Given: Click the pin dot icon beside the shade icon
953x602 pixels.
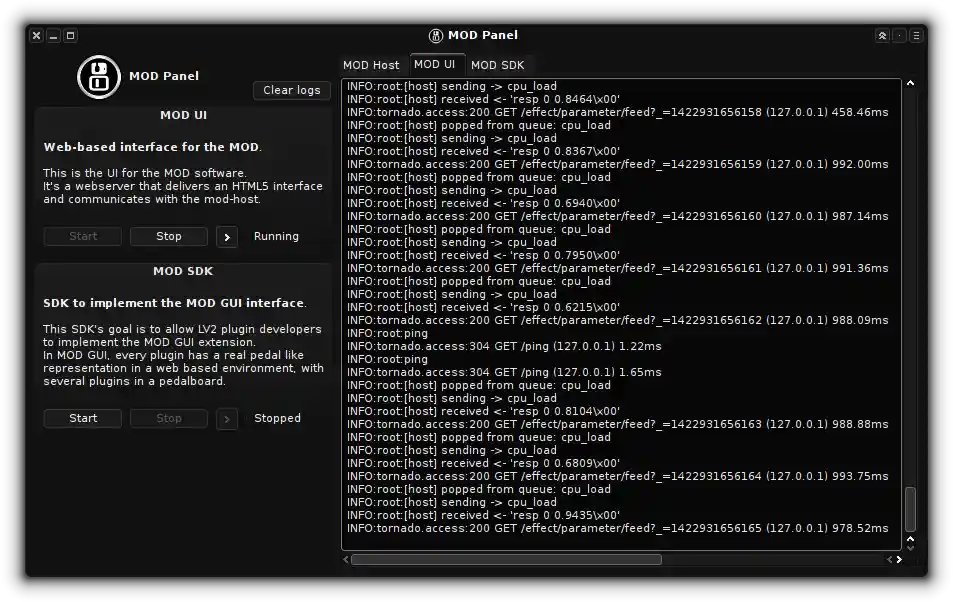Looking at the screenshot, I should 898,35.
